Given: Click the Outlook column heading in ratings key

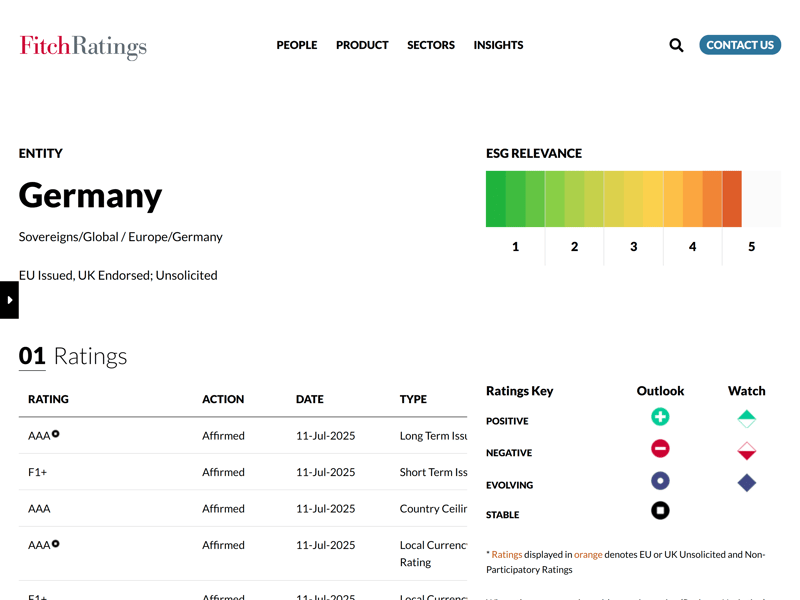Looking at the screenshot, I should click(660, 391).
